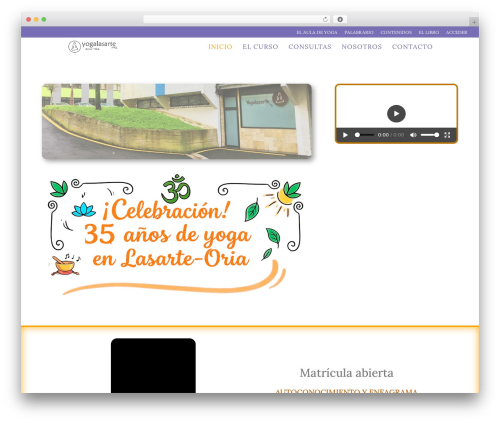500x423 pixels.
Task: Click the browser extension icon beside the address bar
Action: click(x=340, y=19)
